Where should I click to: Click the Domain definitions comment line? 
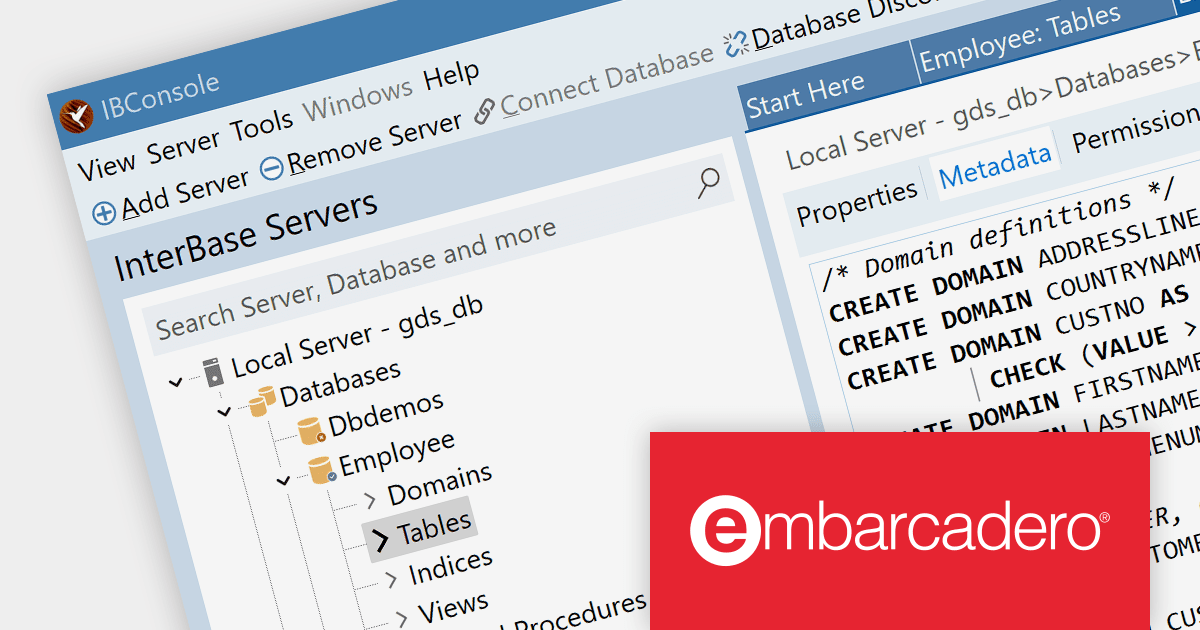[997, 237]
